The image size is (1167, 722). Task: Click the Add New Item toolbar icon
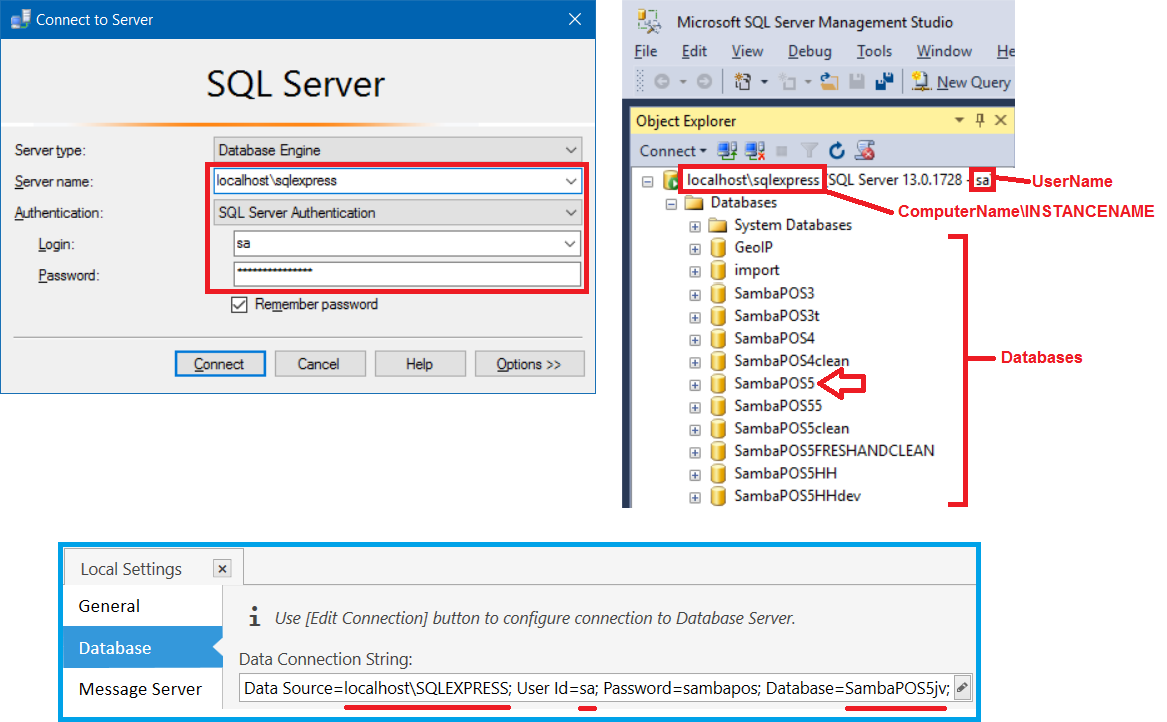click(x=787, y=82)
